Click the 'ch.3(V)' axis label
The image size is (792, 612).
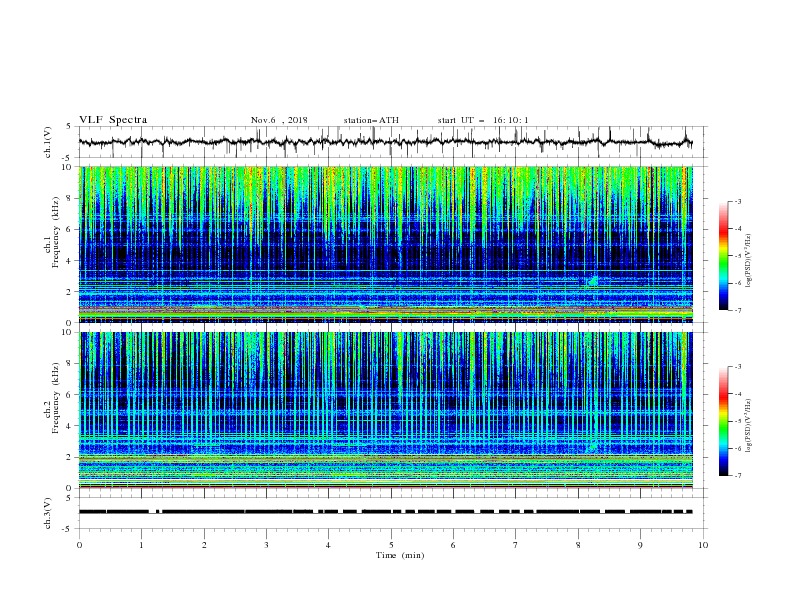tap(48, 513)
